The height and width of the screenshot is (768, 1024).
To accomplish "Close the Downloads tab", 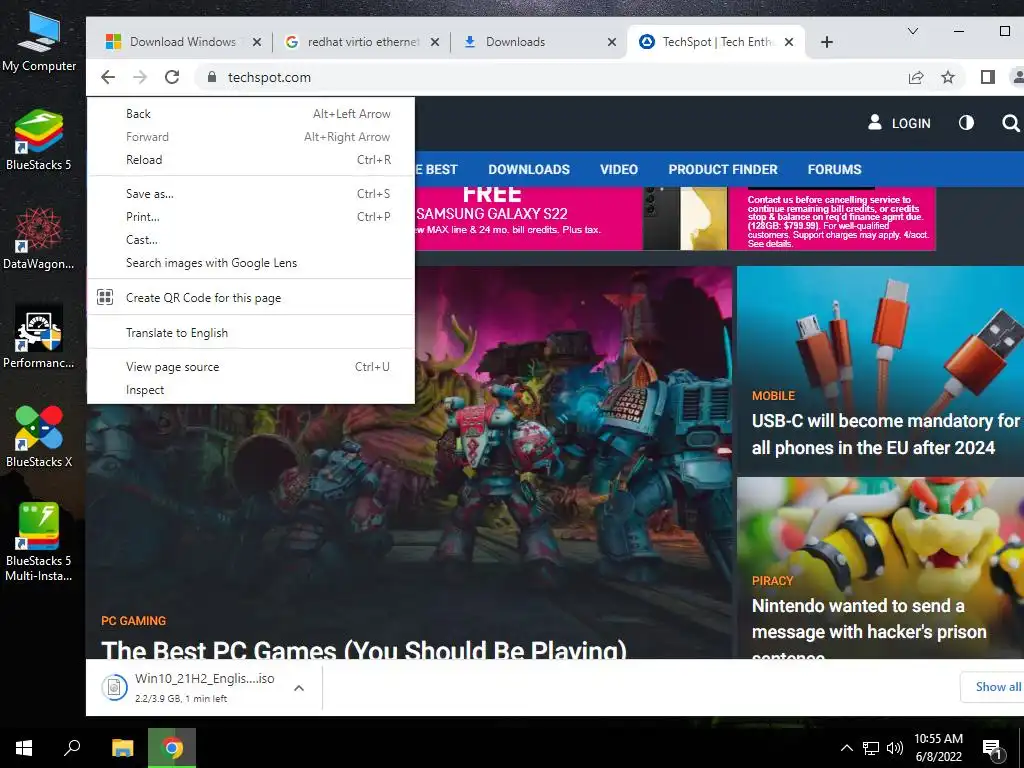I will [612, 42].
